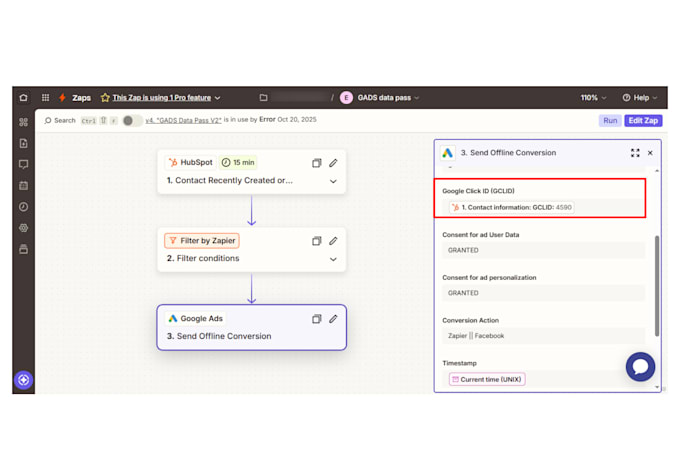This screenshot has width=680, height=459.
Task: Edit the Google Ads step with pencil
Action: (x=333, y=319)
